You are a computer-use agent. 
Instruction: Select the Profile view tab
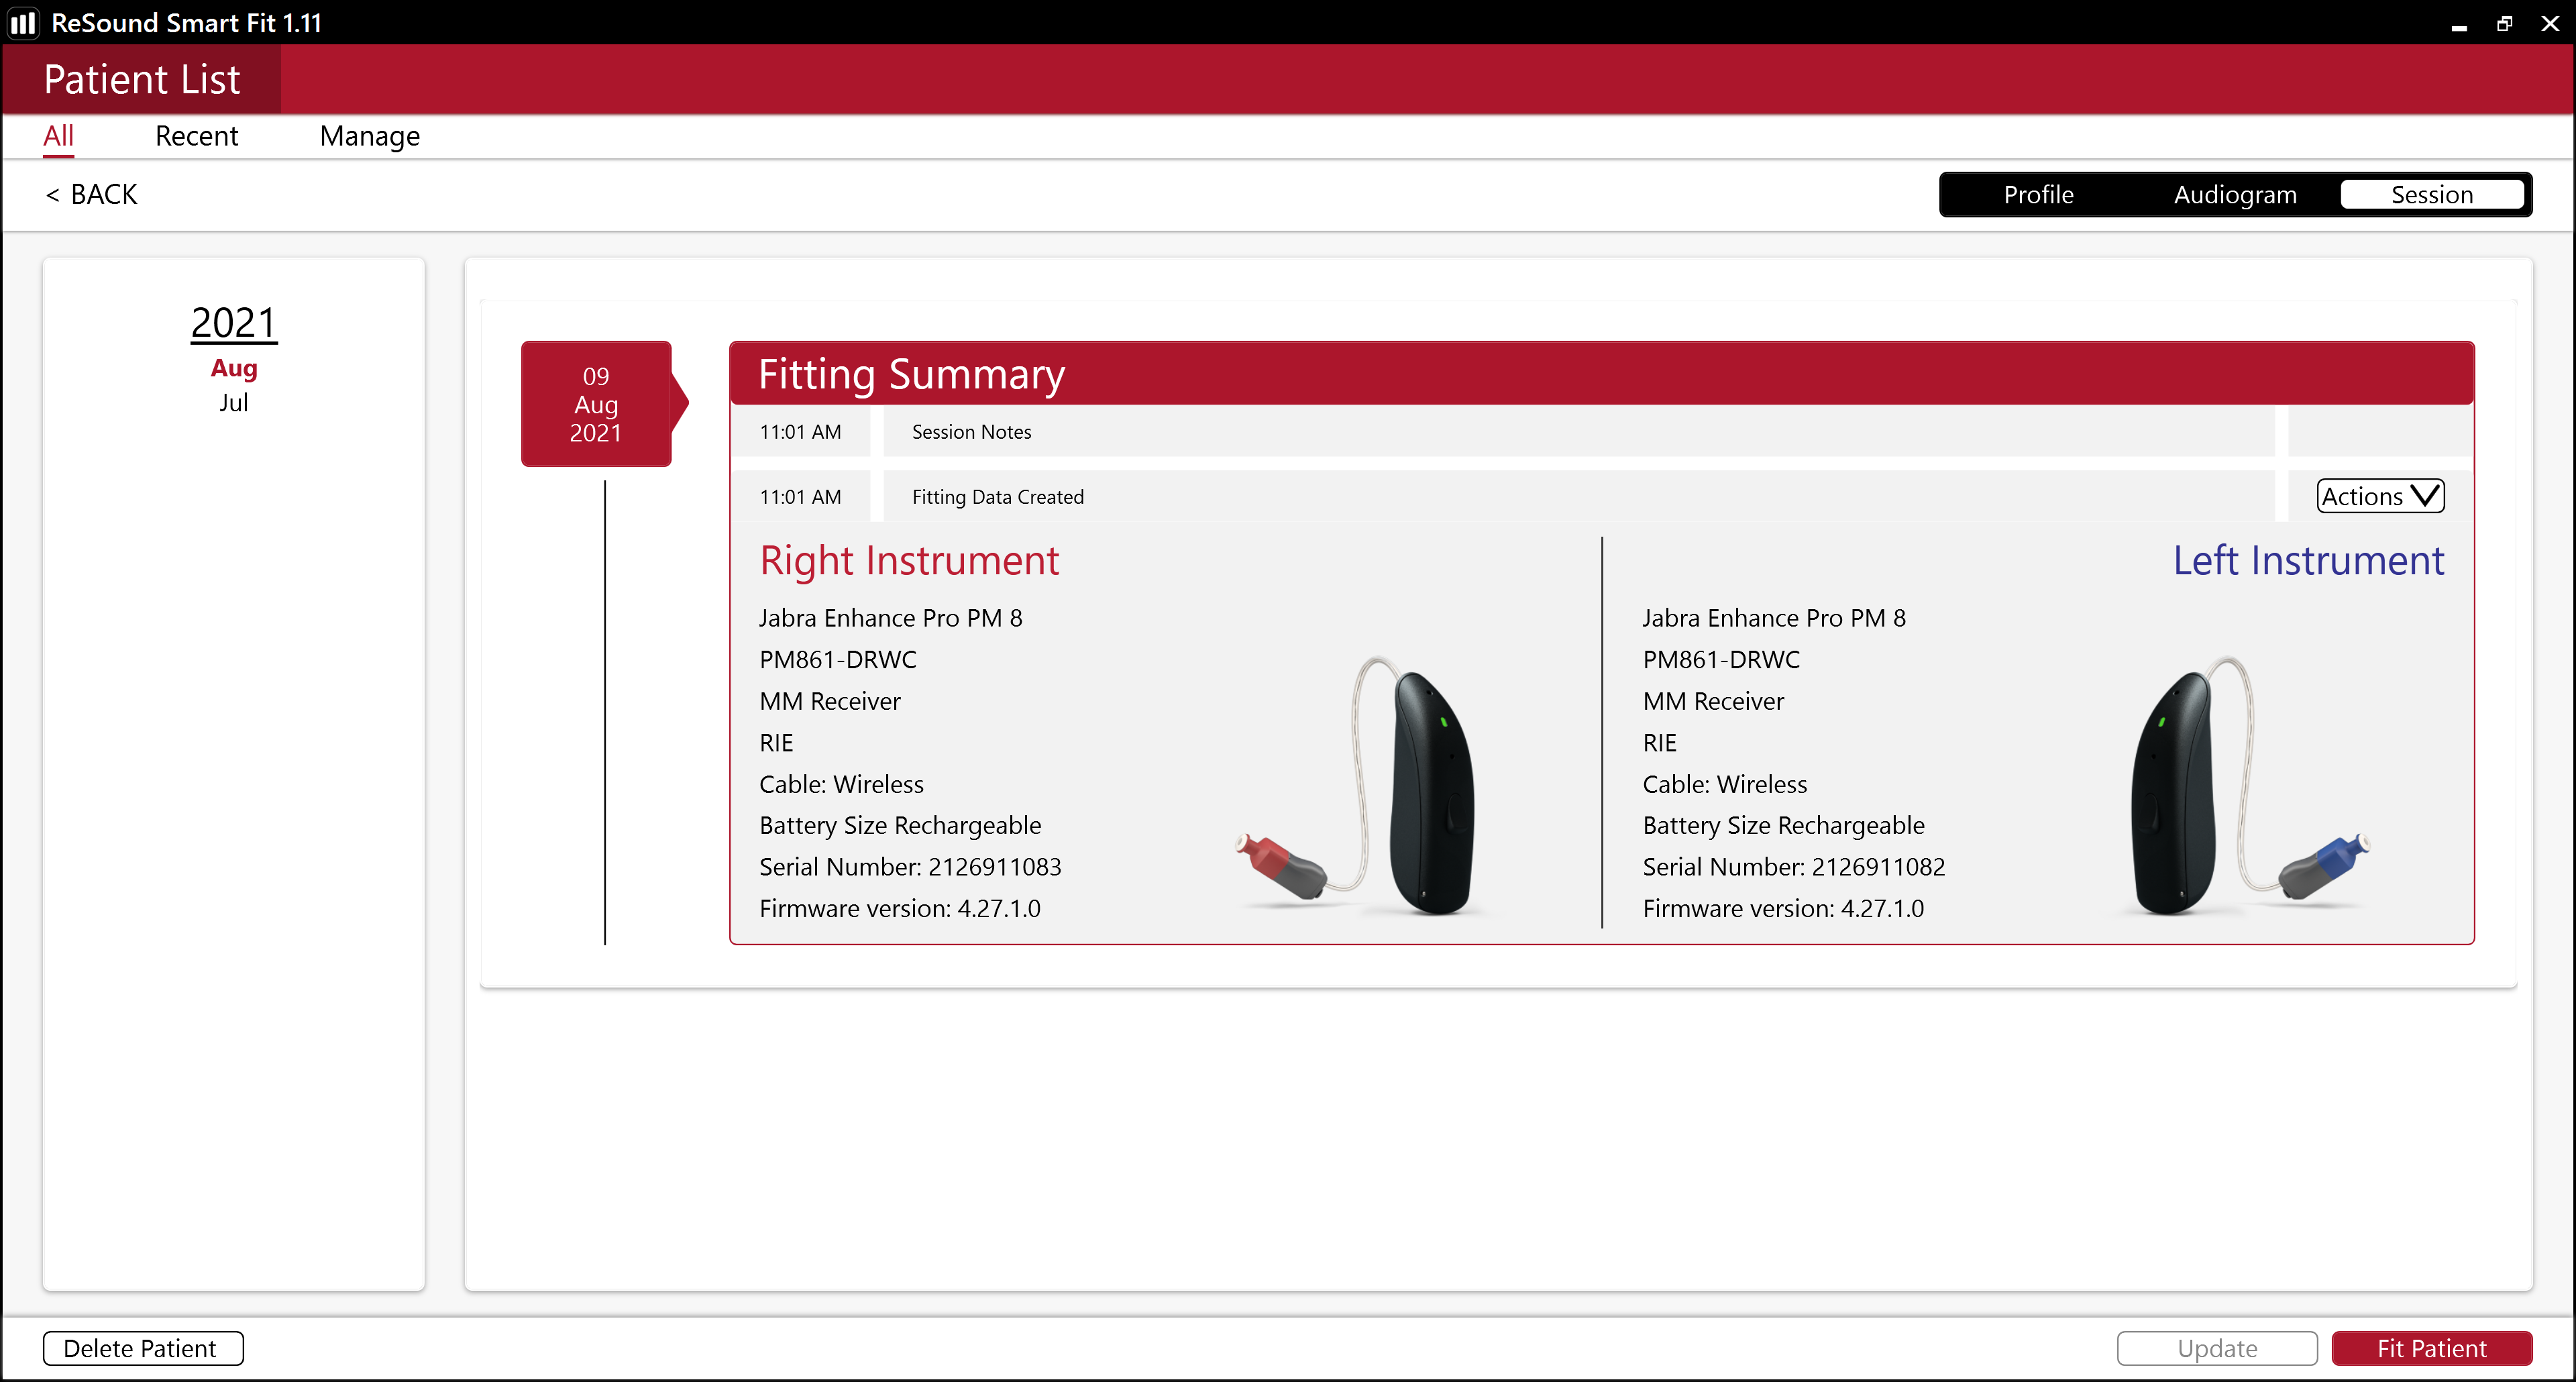(2038, 195)
